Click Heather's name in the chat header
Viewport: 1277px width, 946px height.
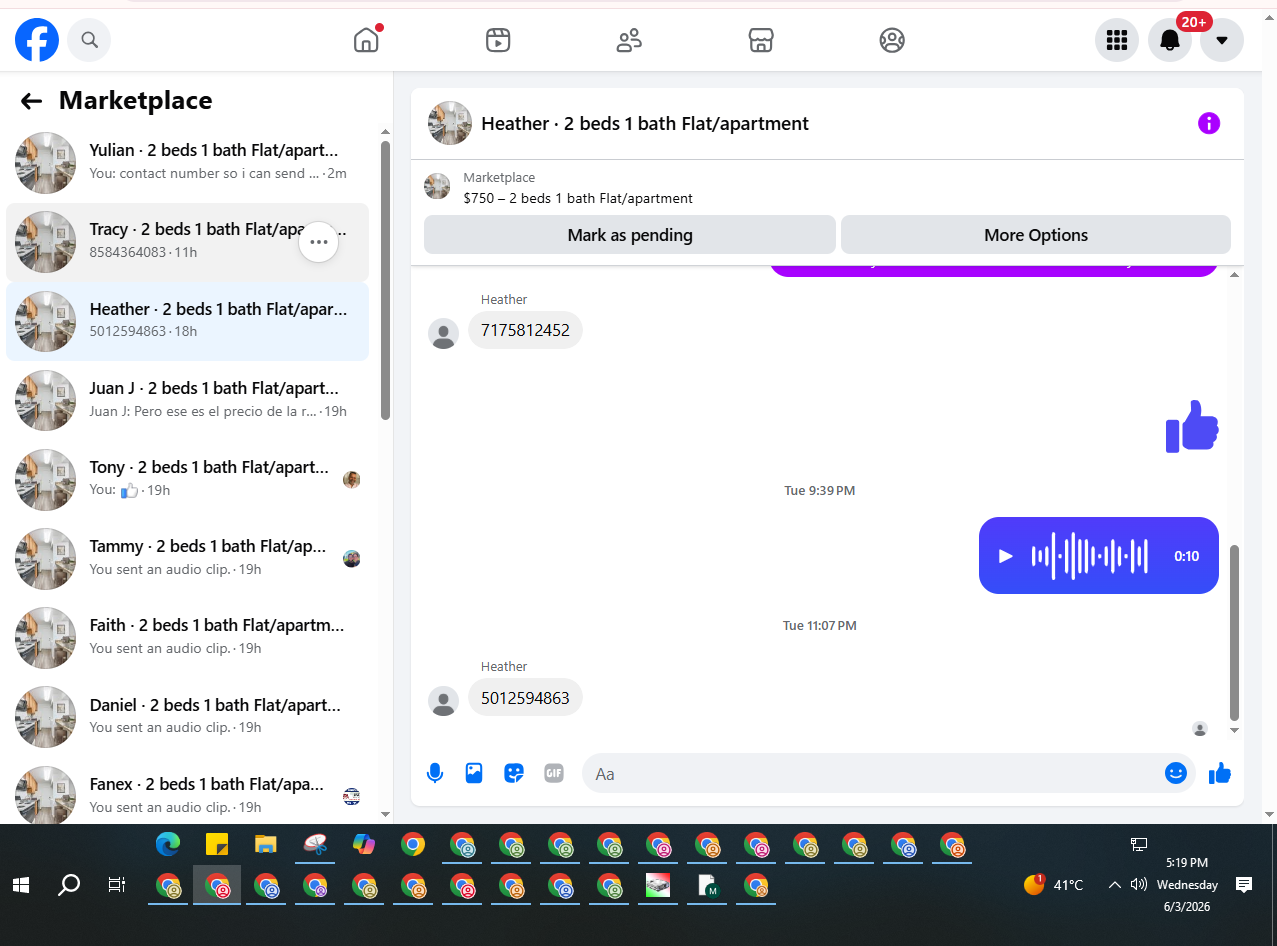coord(645,124)
